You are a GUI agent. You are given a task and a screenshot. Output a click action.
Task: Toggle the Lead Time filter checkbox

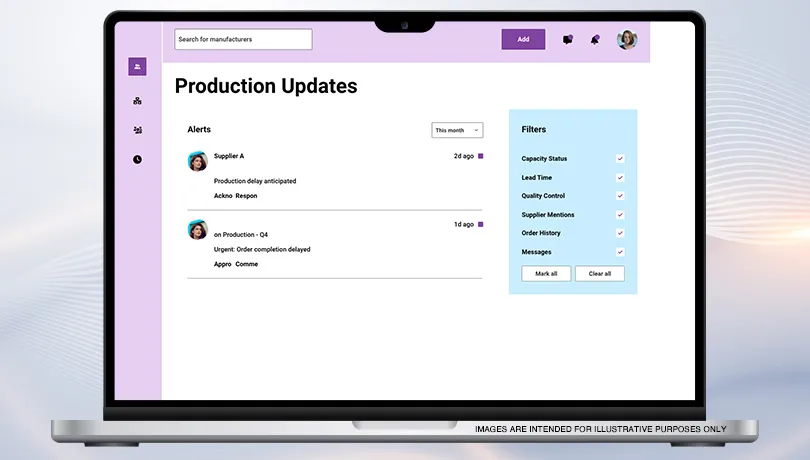(620, 177)
